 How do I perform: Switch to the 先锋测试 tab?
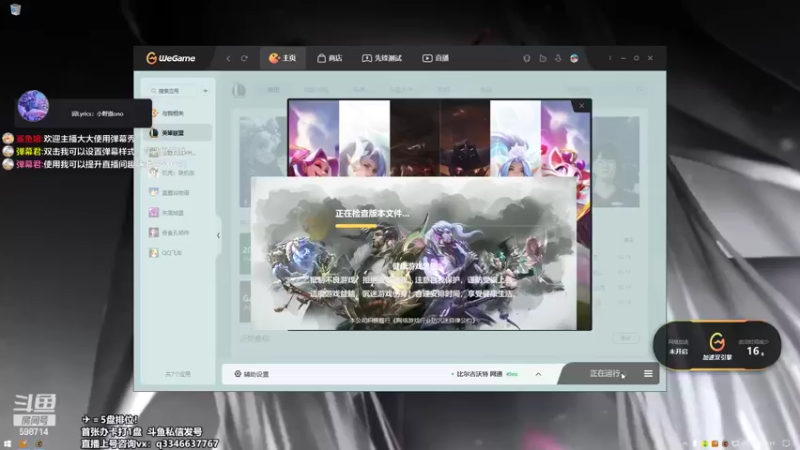point(382,58)
